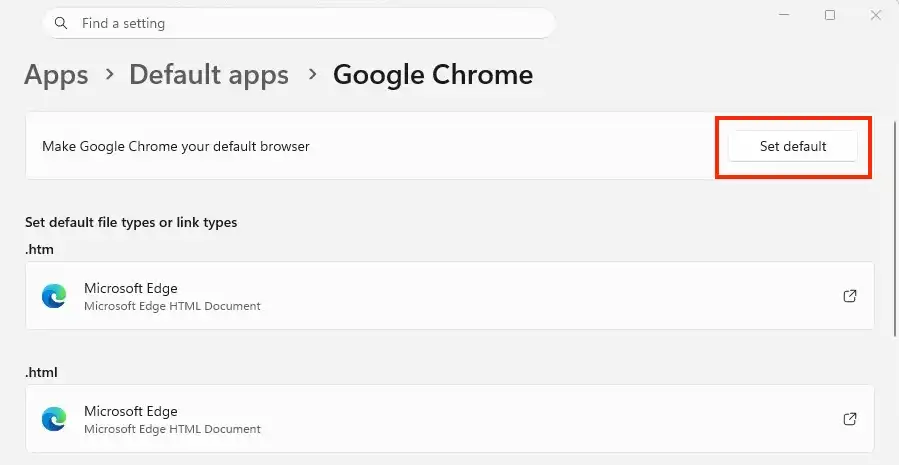Click 'Make Google Chrome your default browser' text
The image size is (899, 465).
(x=175, y=146)
